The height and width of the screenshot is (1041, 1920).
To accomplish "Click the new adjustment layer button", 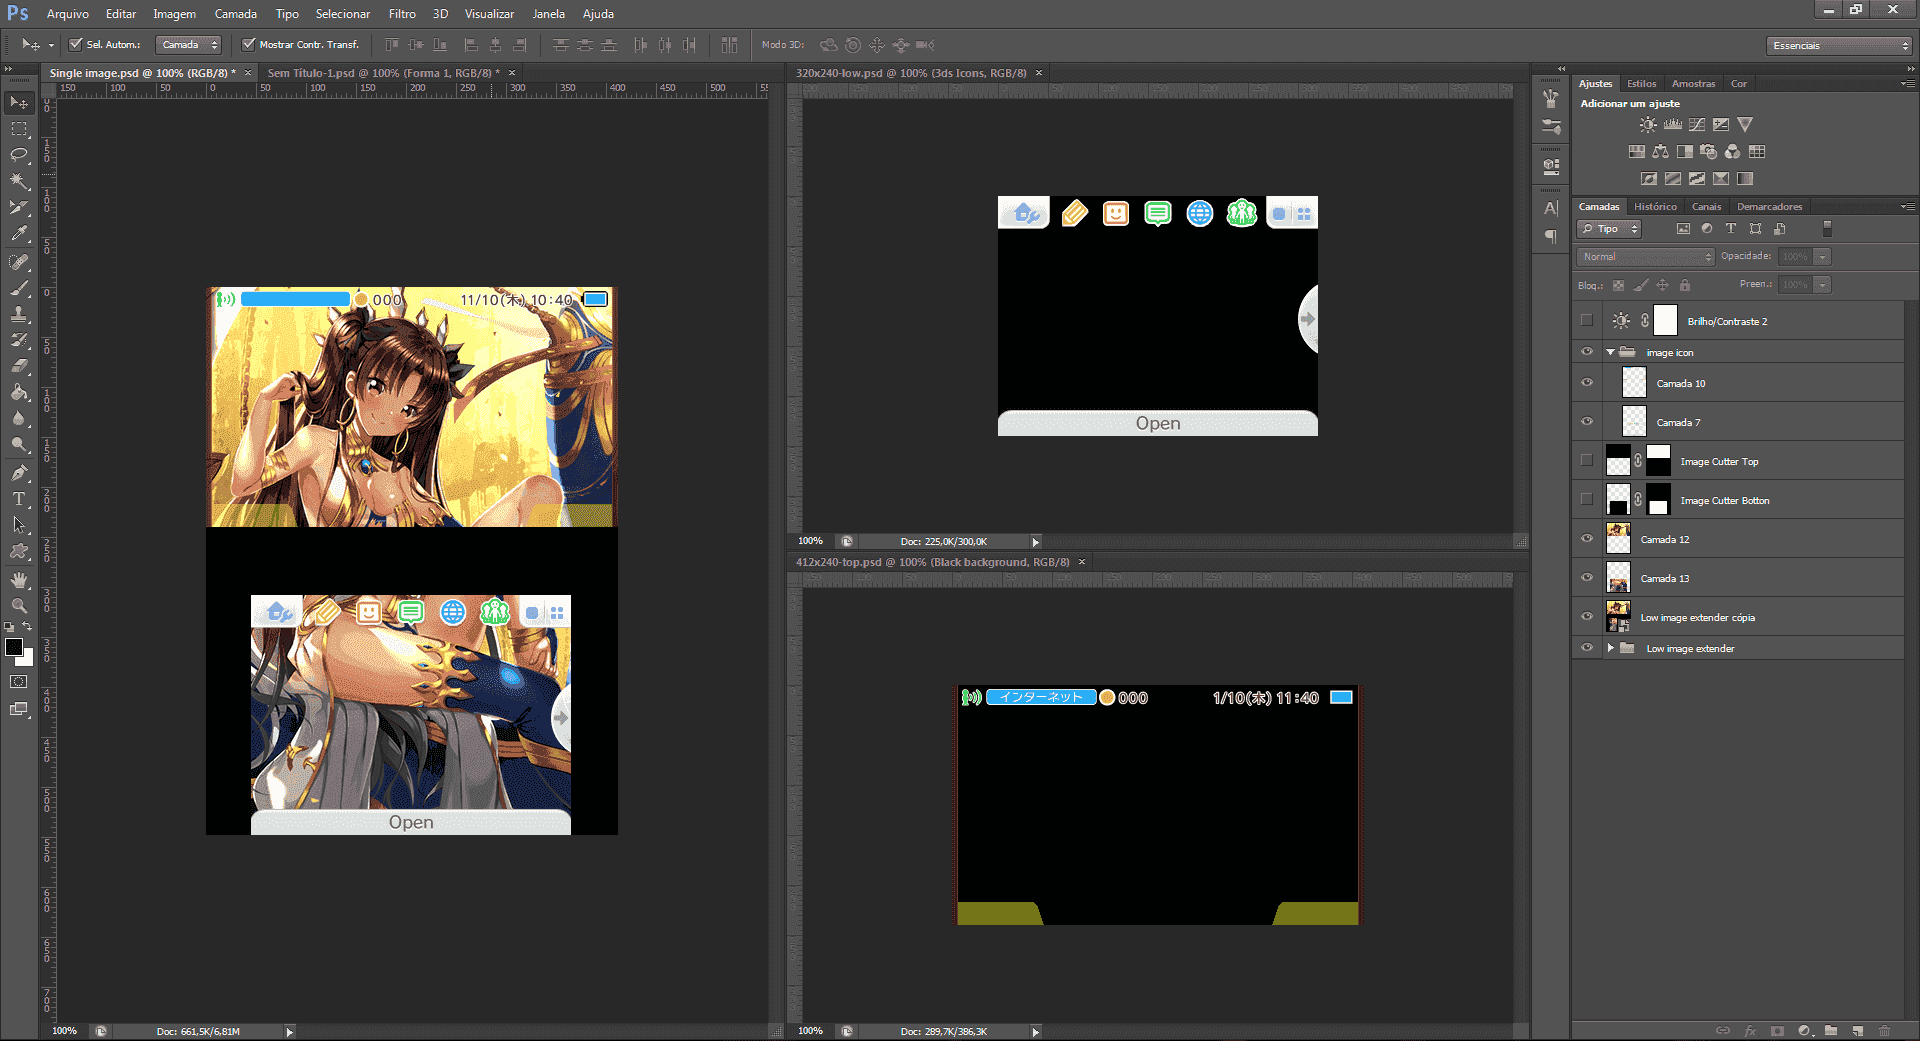I will pos(1804,1031).
